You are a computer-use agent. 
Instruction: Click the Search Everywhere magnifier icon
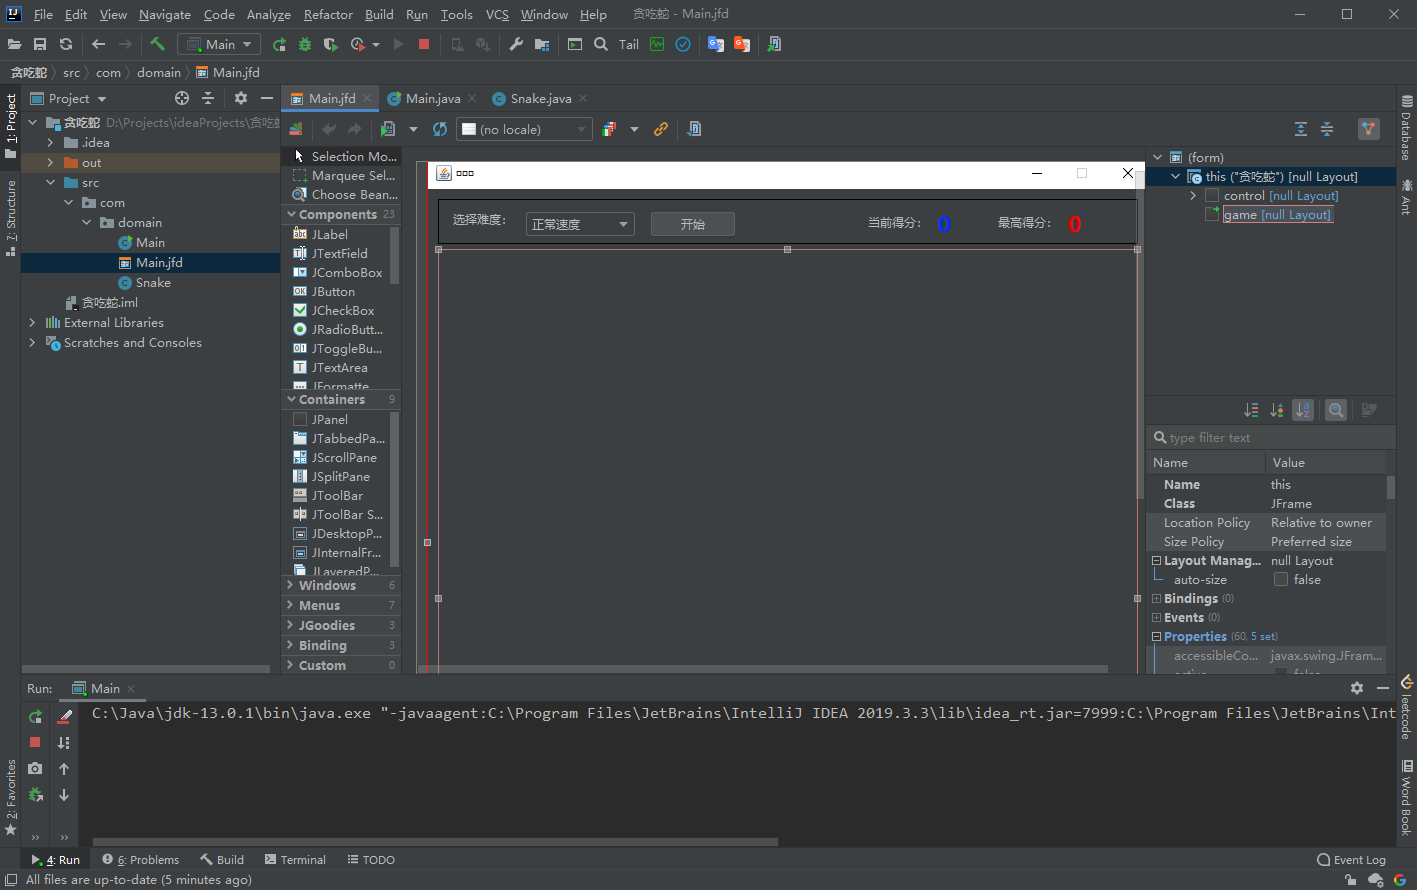point(601,44)
